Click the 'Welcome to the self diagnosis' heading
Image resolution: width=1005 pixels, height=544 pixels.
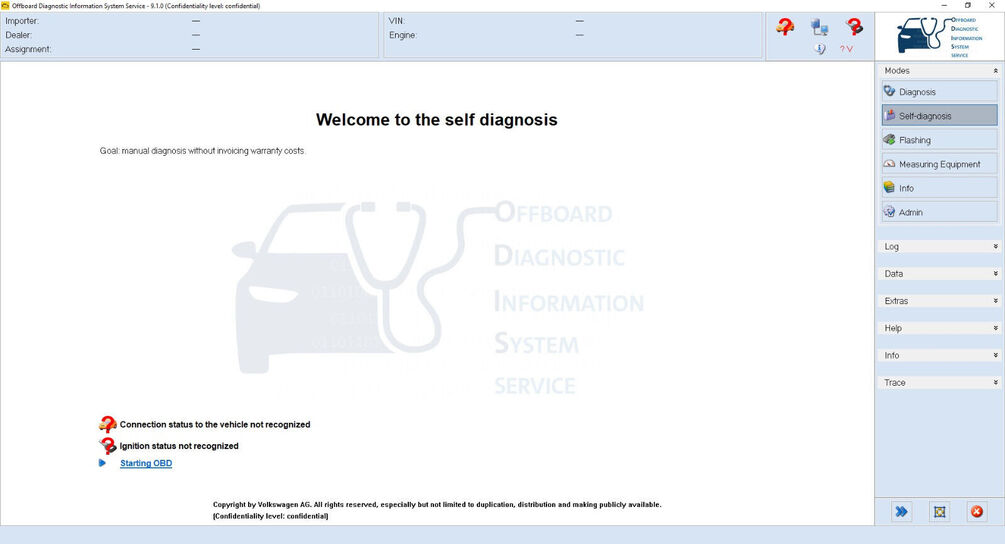(436, 120)
